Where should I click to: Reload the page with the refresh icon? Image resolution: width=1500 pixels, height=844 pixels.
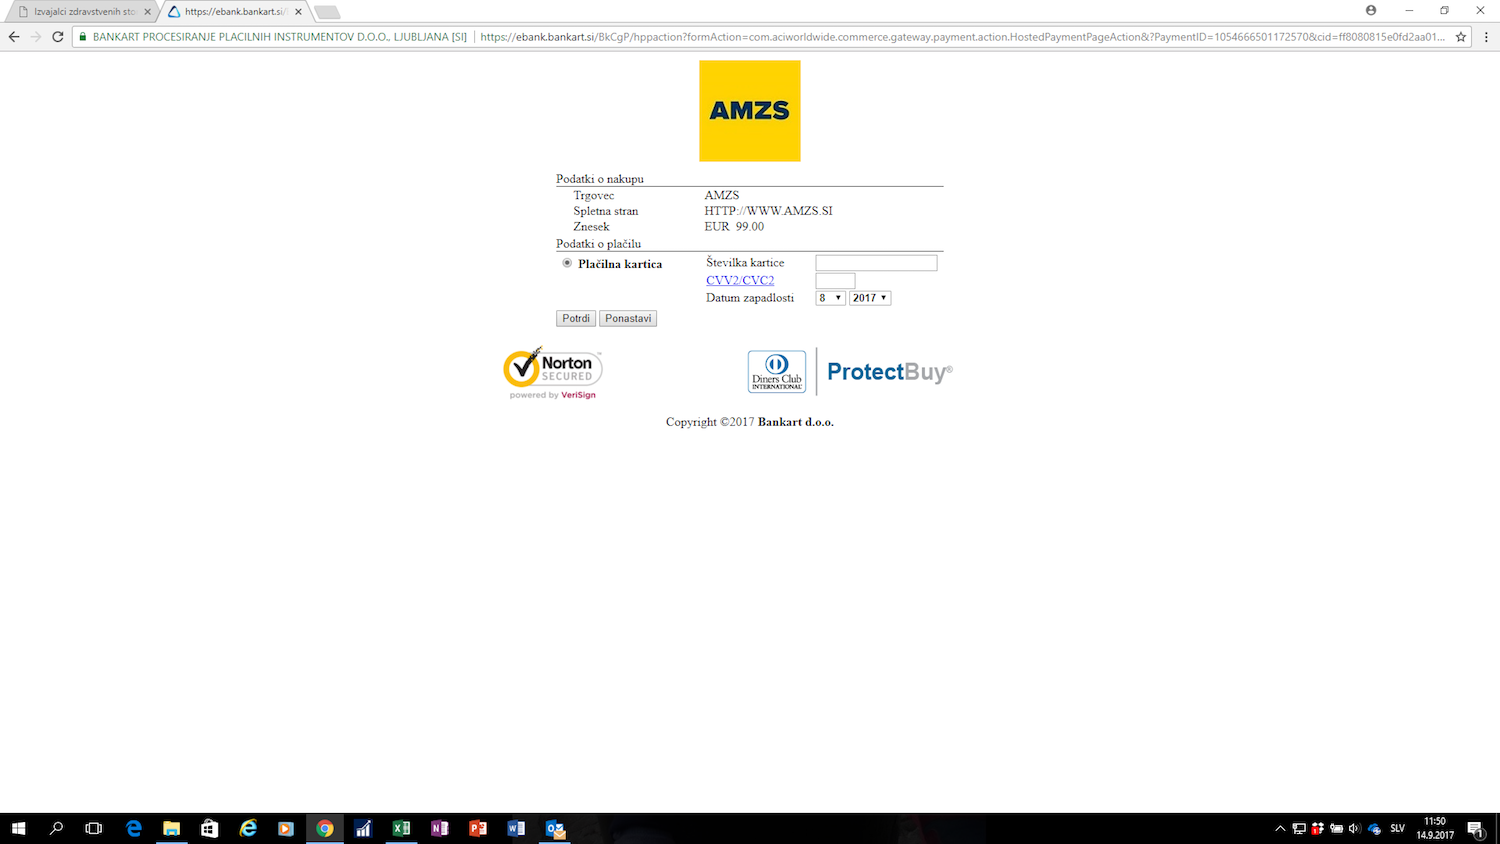[58, 37]
